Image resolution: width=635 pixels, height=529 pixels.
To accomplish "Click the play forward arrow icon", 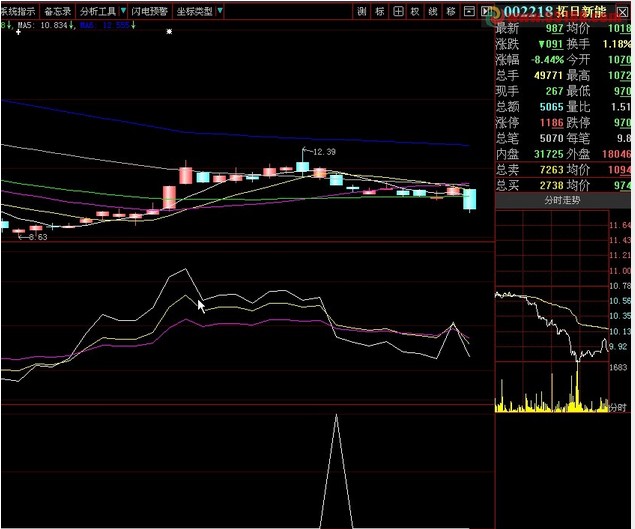I will [487, 11].
